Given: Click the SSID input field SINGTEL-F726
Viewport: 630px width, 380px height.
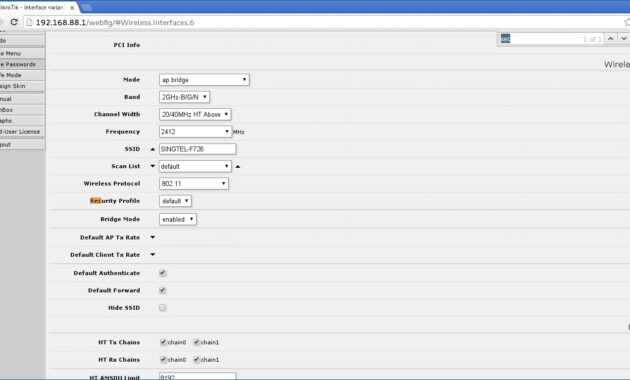Looking at the screenshot, I should click(x=198, y=149).
